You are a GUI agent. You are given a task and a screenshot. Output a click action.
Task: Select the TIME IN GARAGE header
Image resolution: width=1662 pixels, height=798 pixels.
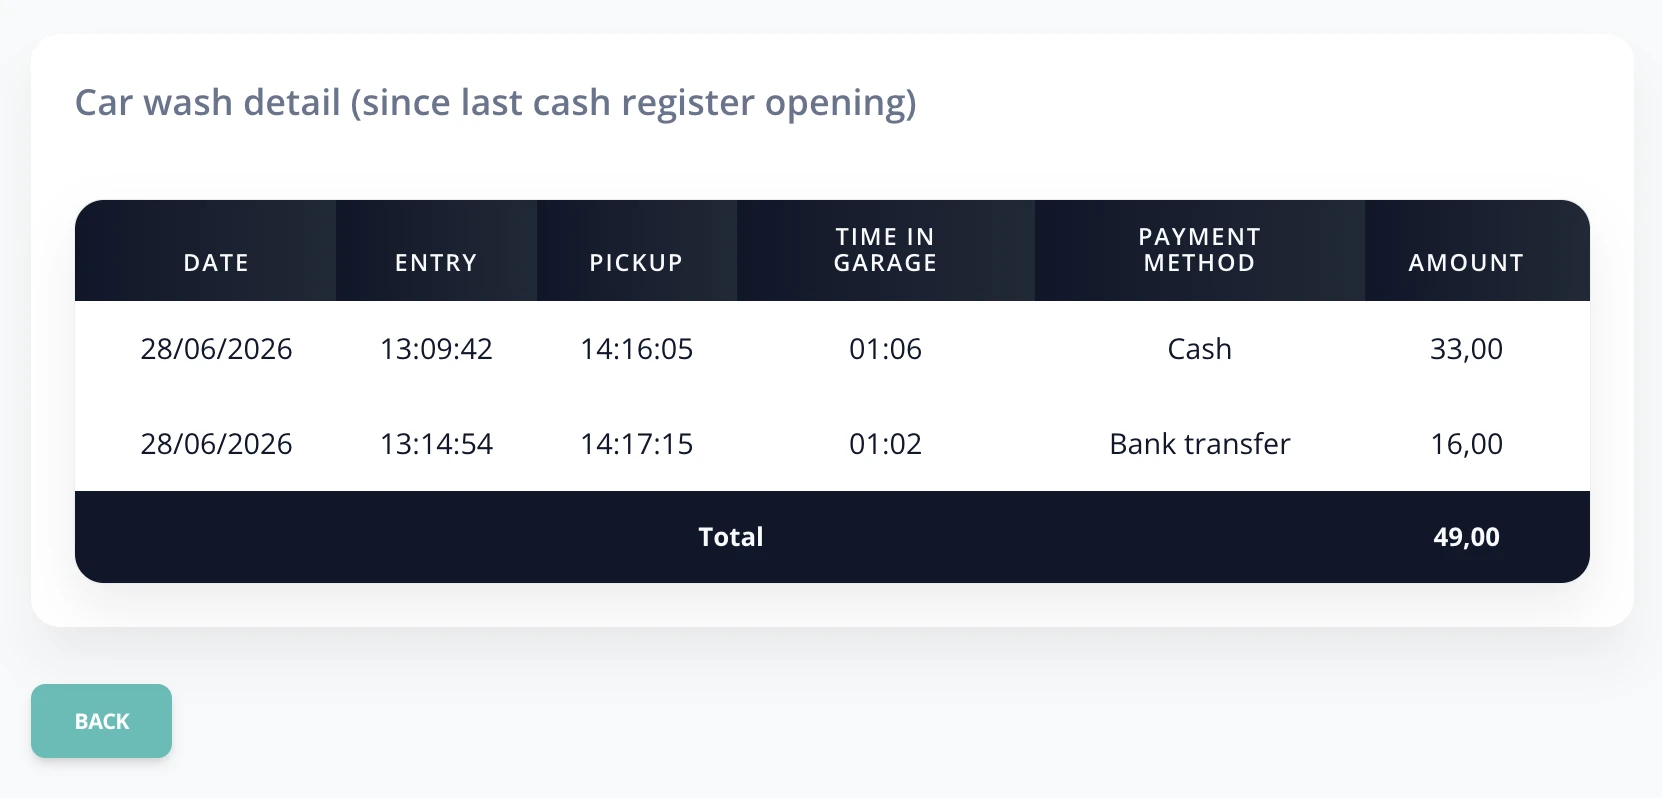tap(886, 250)
